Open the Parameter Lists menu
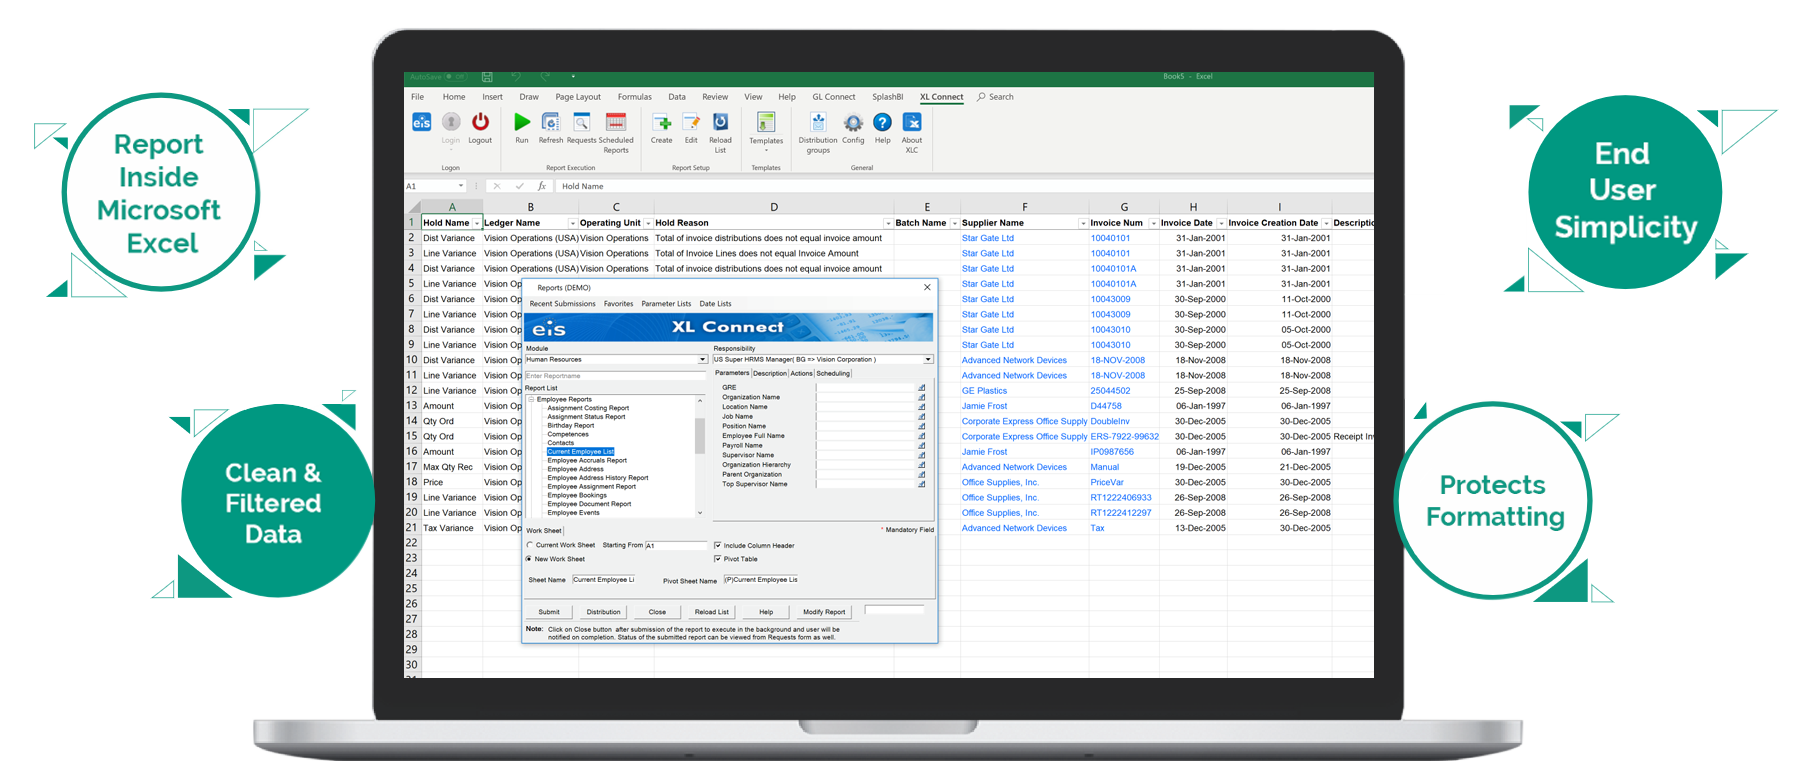The image size is (1811, 775). tap(666, 304)
